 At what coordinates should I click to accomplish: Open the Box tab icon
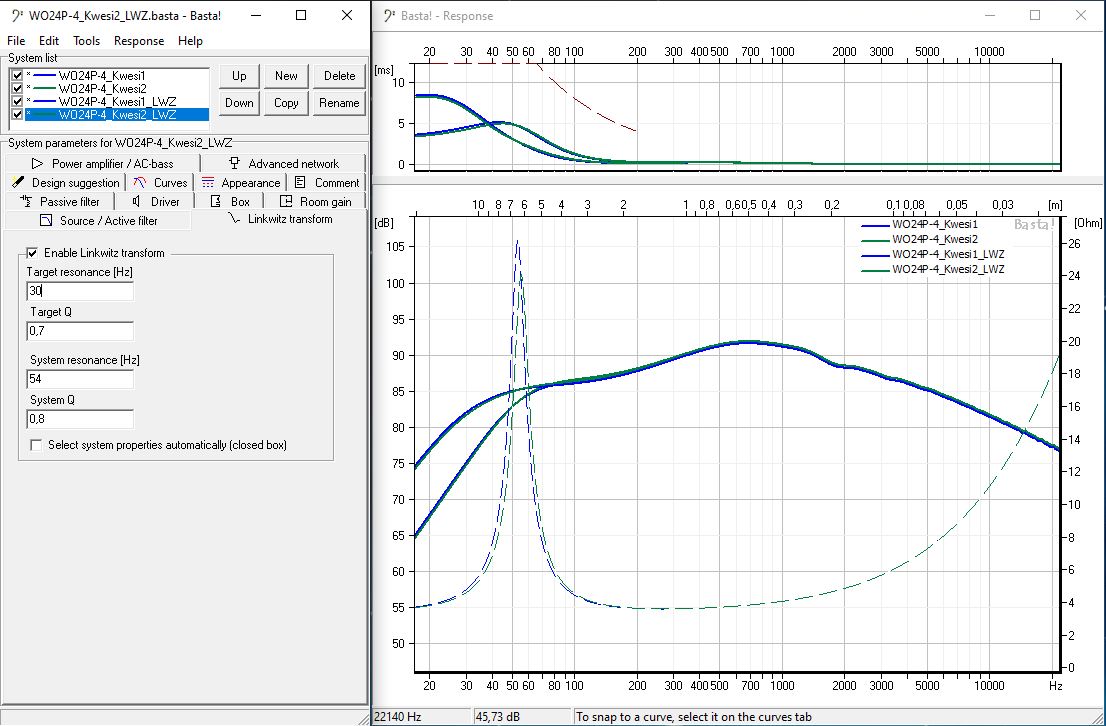[215, 202]
